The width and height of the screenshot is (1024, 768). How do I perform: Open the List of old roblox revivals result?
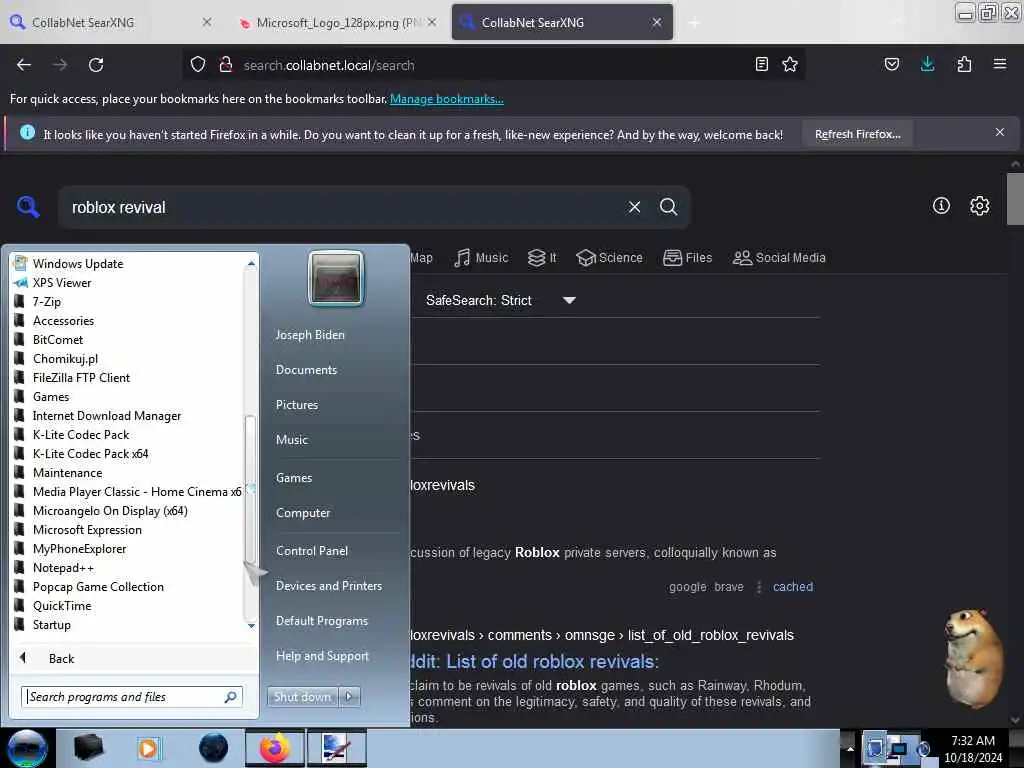pos(534,662)
